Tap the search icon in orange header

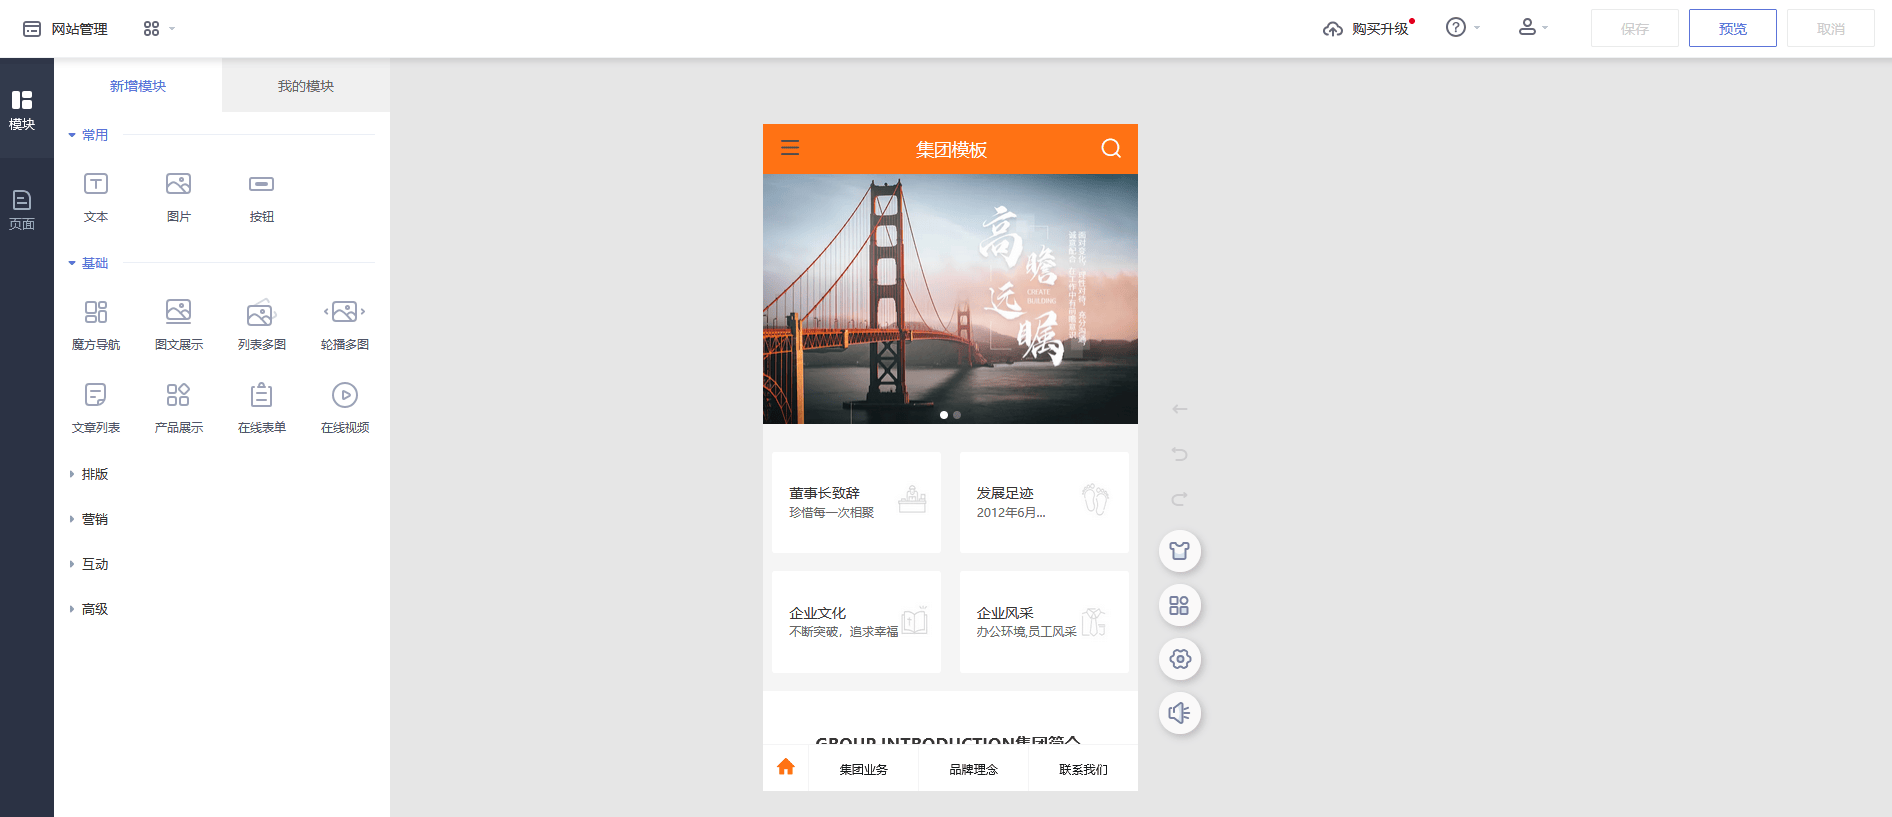[x=1111, y=149]
